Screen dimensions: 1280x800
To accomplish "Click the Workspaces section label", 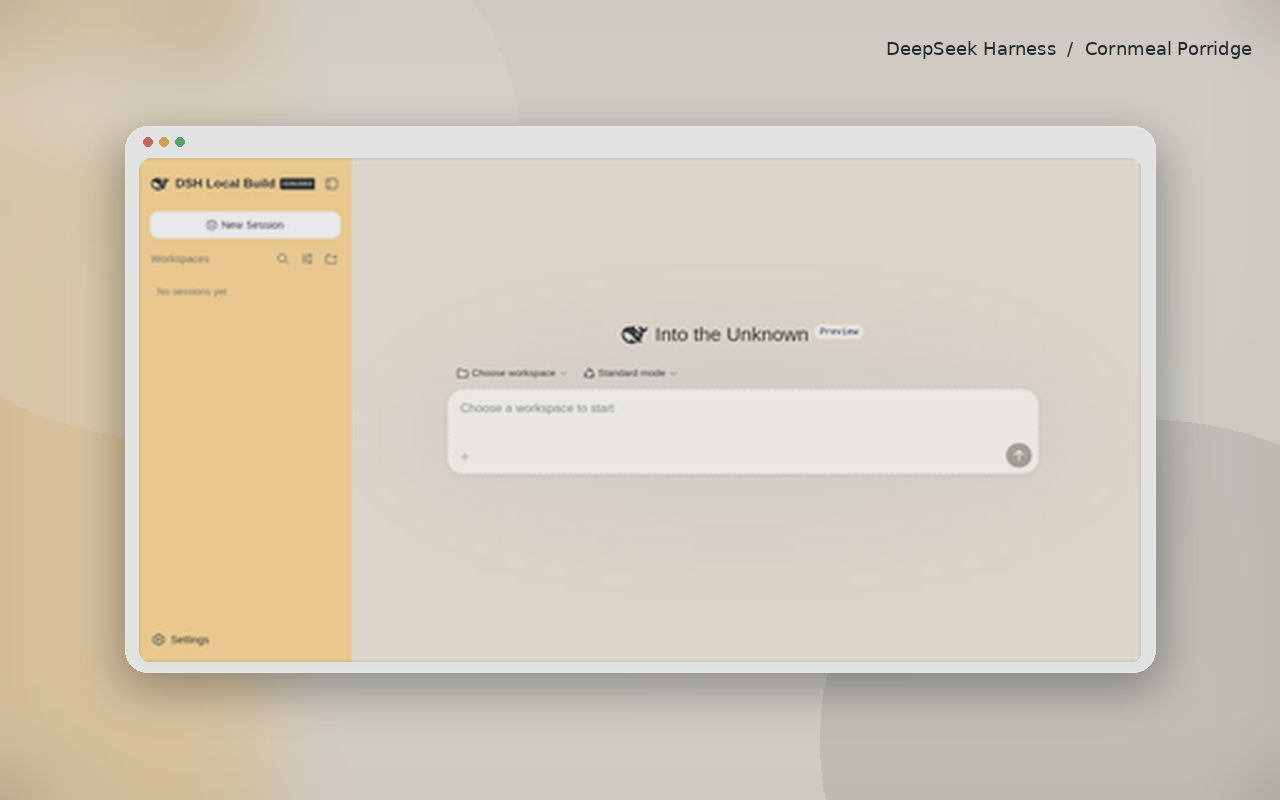I will tap(180, 259).
